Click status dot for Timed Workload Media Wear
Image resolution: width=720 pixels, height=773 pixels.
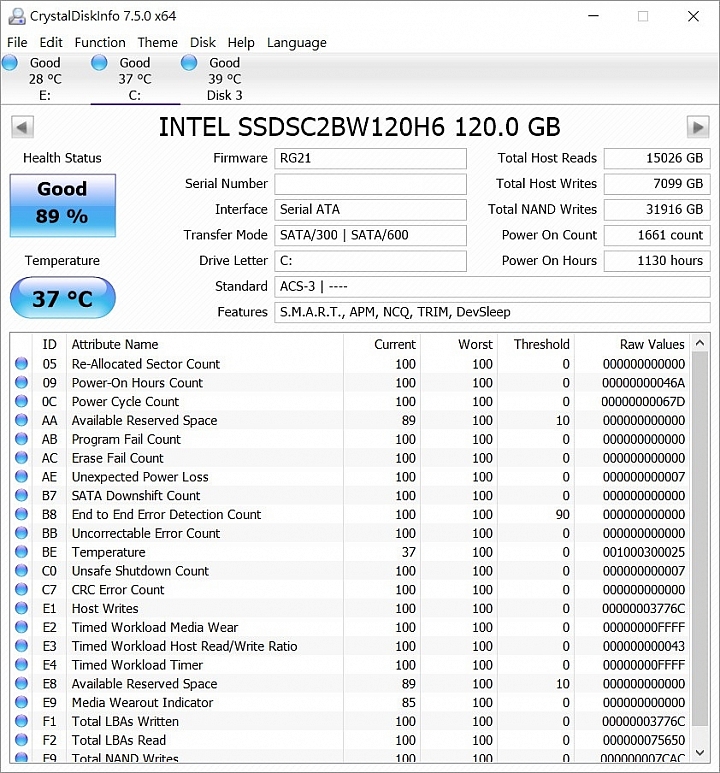pyautogui.click(x=21, y=627)
